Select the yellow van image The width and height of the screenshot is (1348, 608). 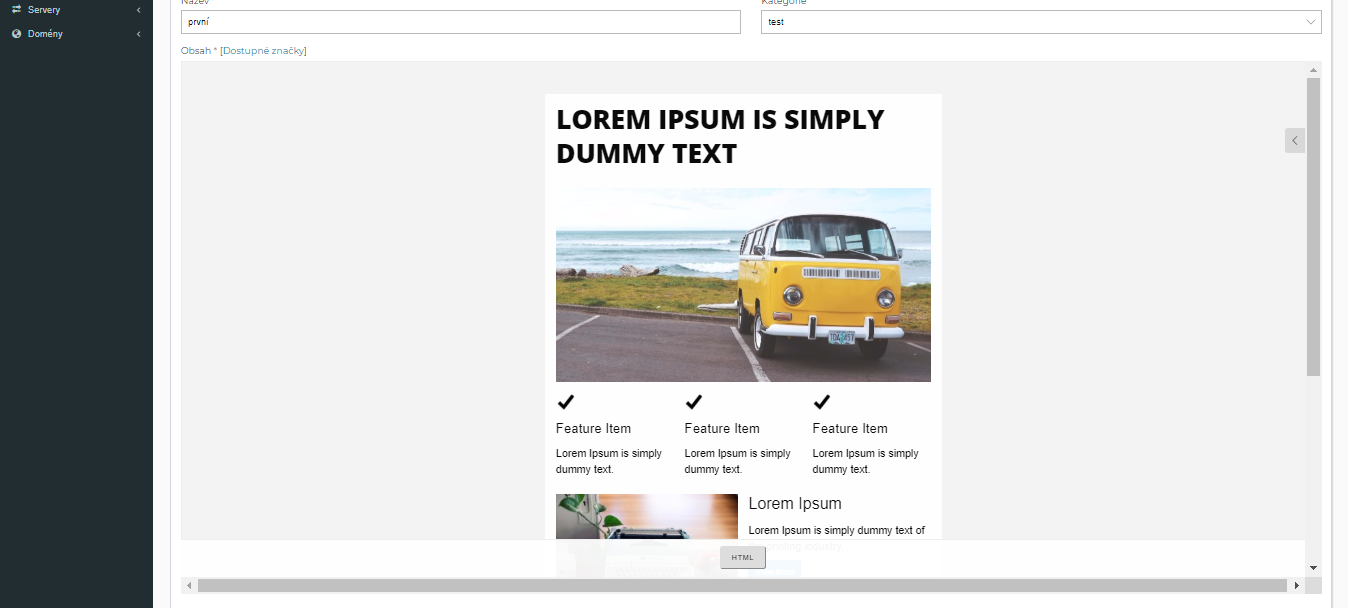743,285
